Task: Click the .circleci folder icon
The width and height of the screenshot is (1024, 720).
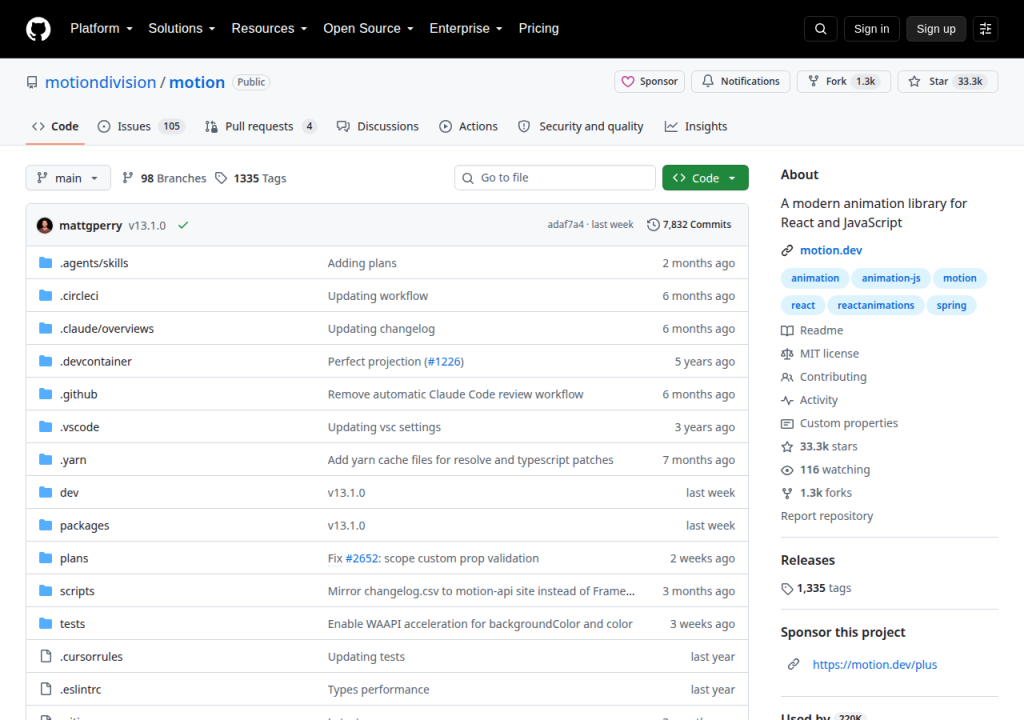Action: pyautogui.click(x=45, y=295)
